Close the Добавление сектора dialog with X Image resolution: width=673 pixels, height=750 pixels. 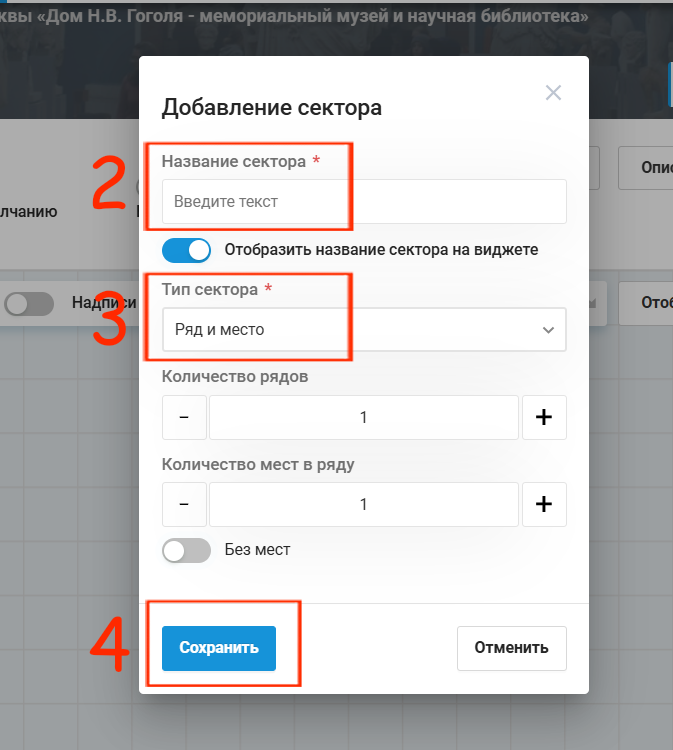553,92
